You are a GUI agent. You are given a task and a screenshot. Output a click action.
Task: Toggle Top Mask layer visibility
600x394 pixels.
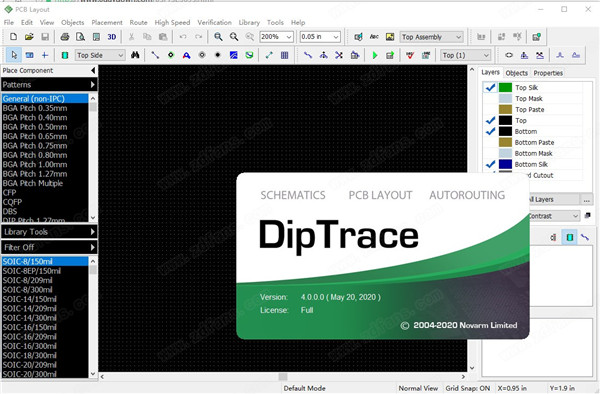click(x=490, y=98)
